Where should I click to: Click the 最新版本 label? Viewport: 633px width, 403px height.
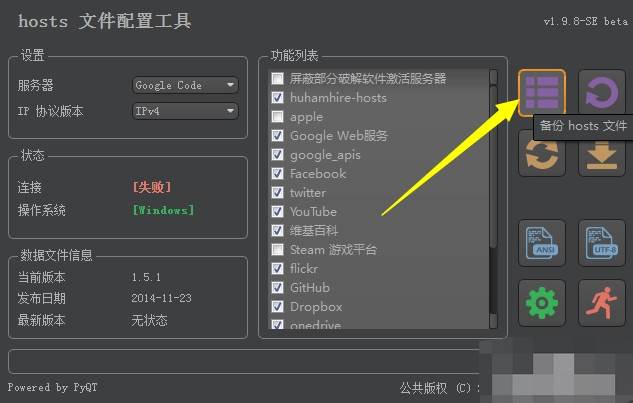[41, 320]
